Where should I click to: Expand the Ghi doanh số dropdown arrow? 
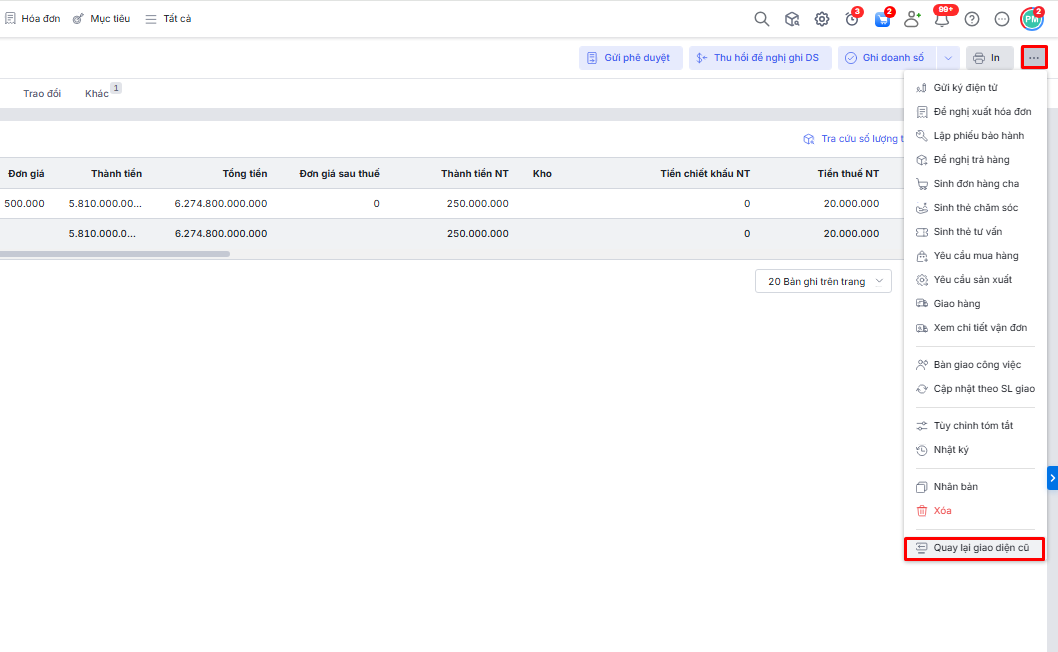pos(948,58)
